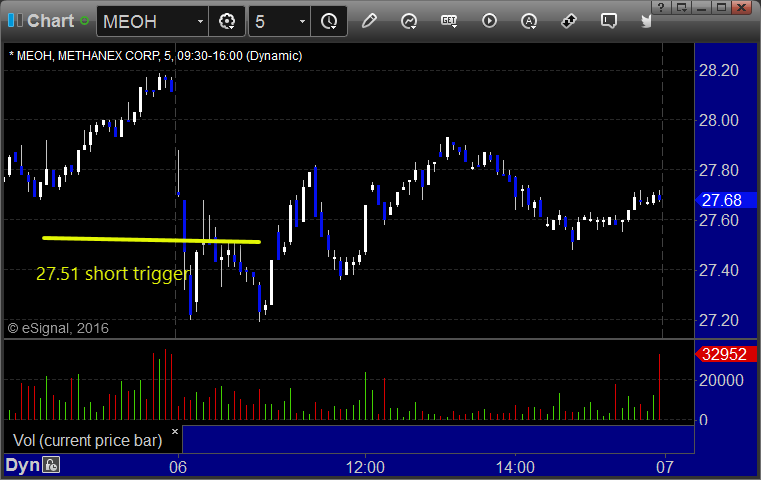
Task: Open the chart comment bubble icon
Action: (609, 21)
